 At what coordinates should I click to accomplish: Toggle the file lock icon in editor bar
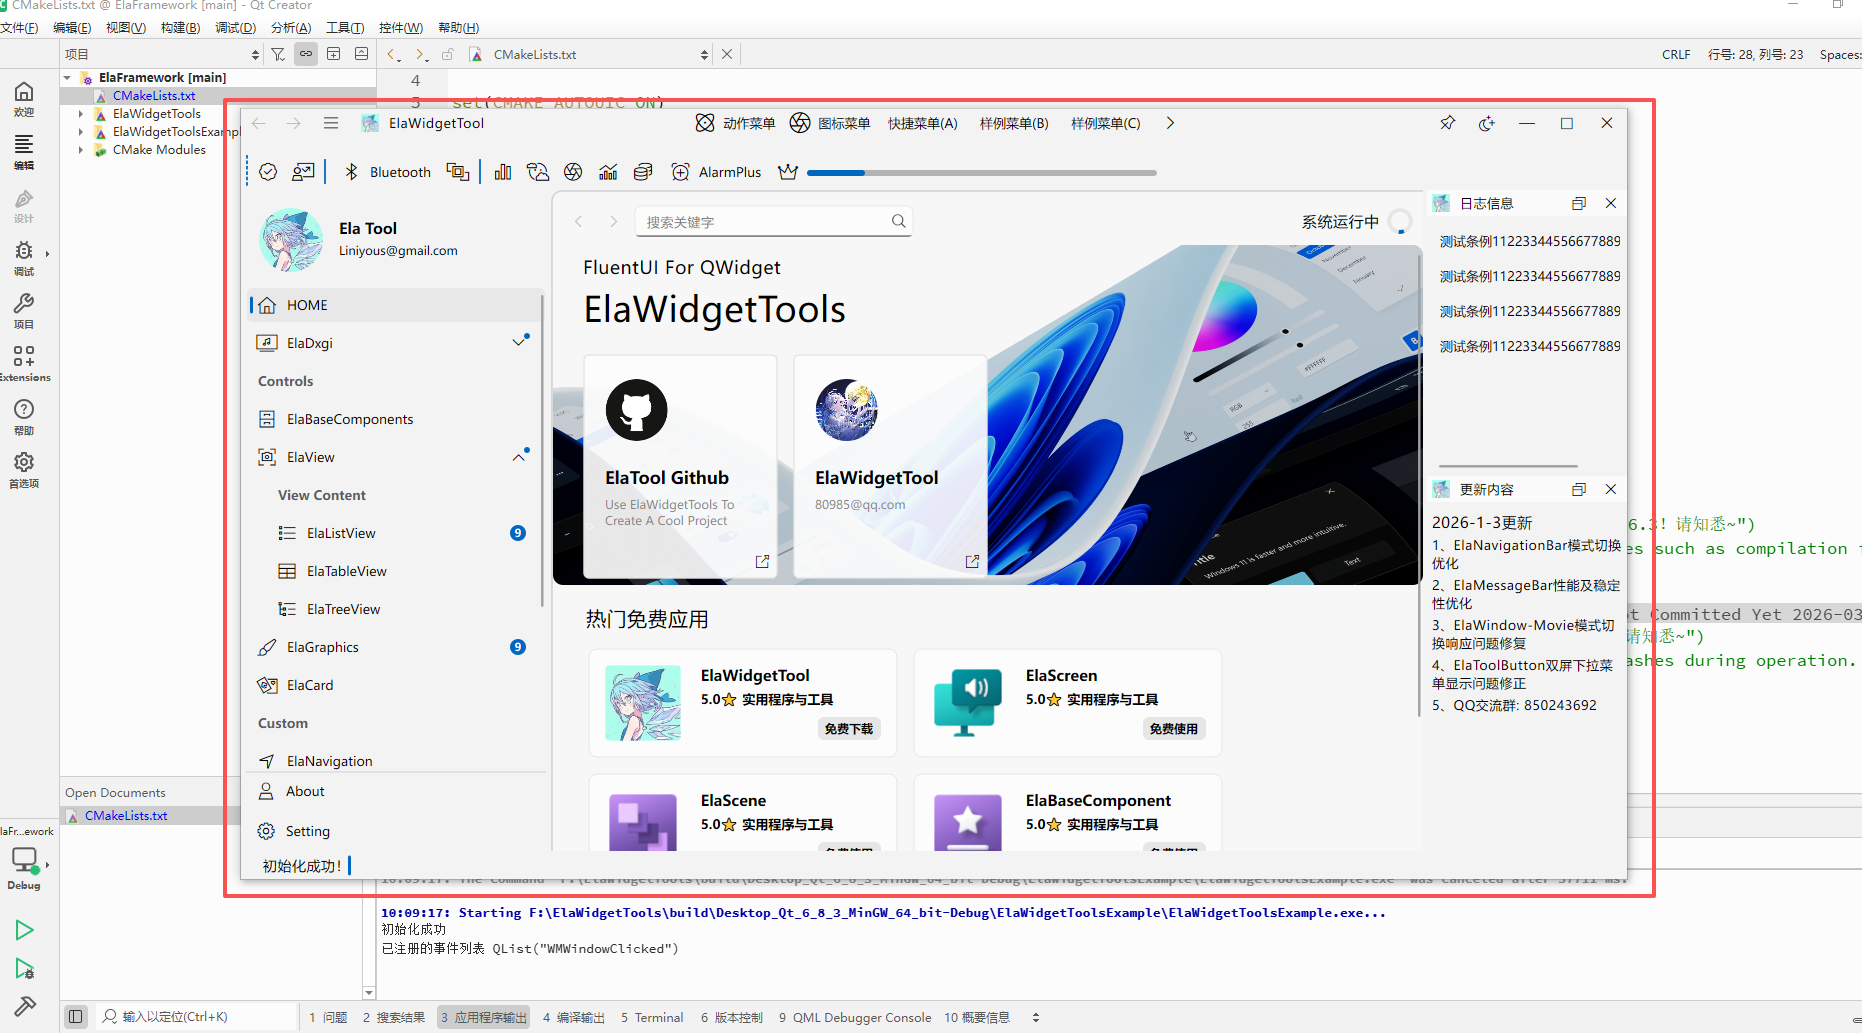(448, 54)
